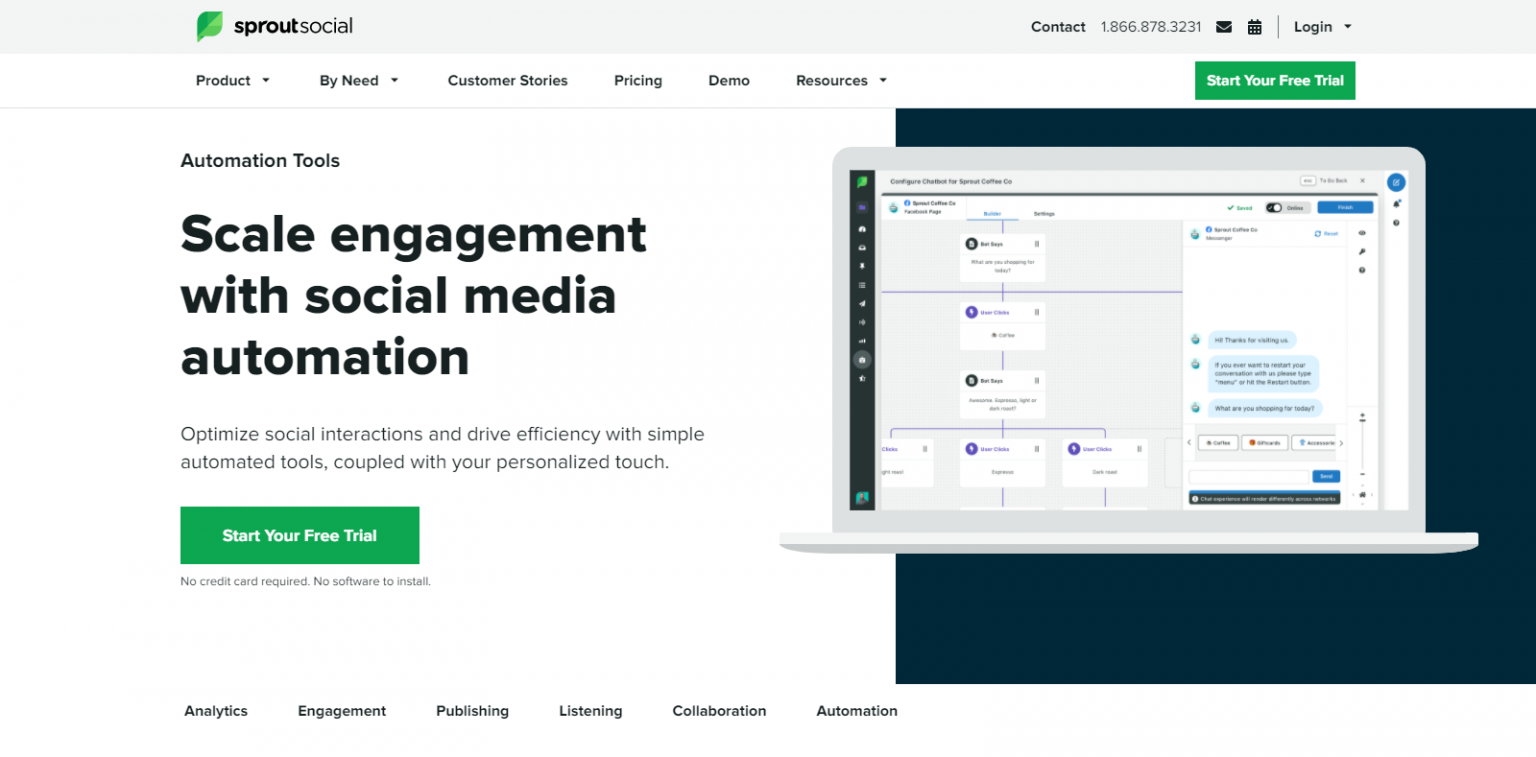Switch to the Settings tab in the chatbot builder

click(1045, 213)
